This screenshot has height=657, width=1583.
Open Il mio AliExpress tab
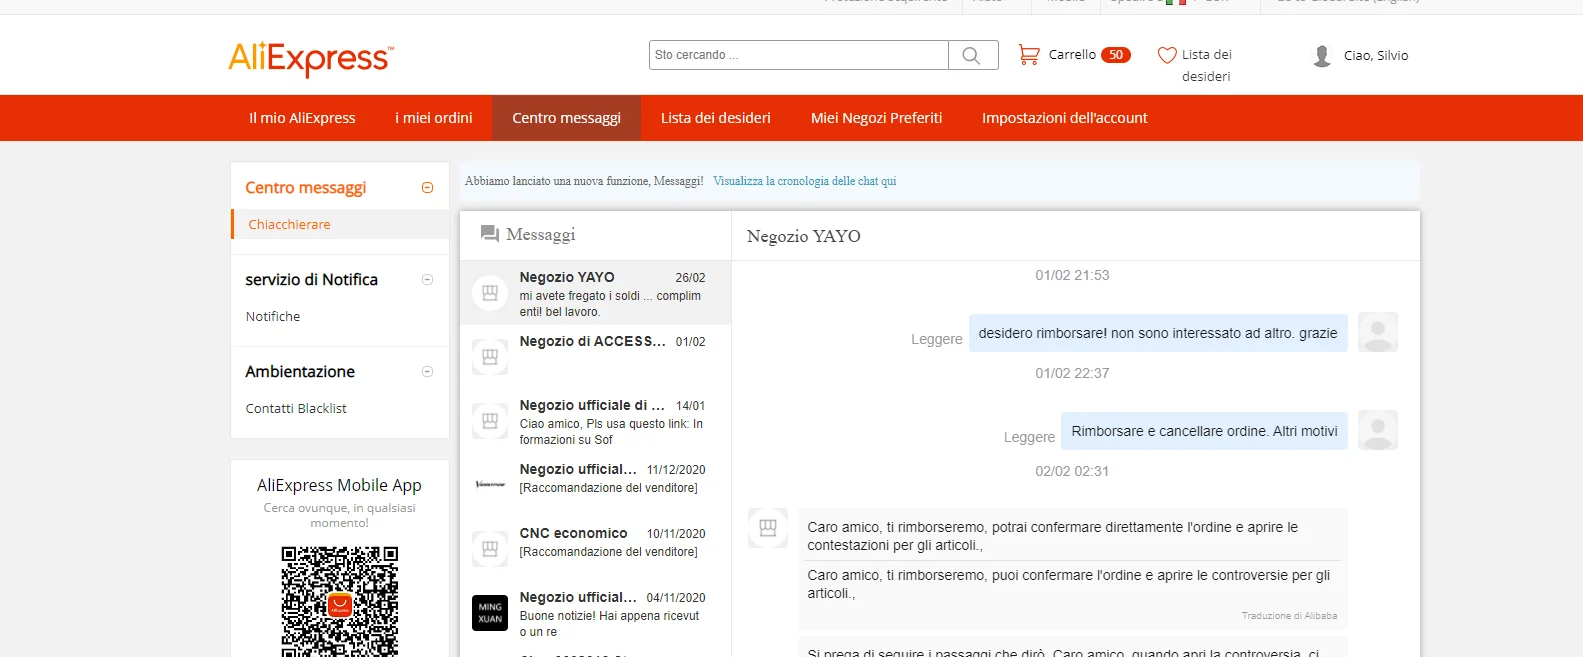pyautogui.click(x=302, y=118)
